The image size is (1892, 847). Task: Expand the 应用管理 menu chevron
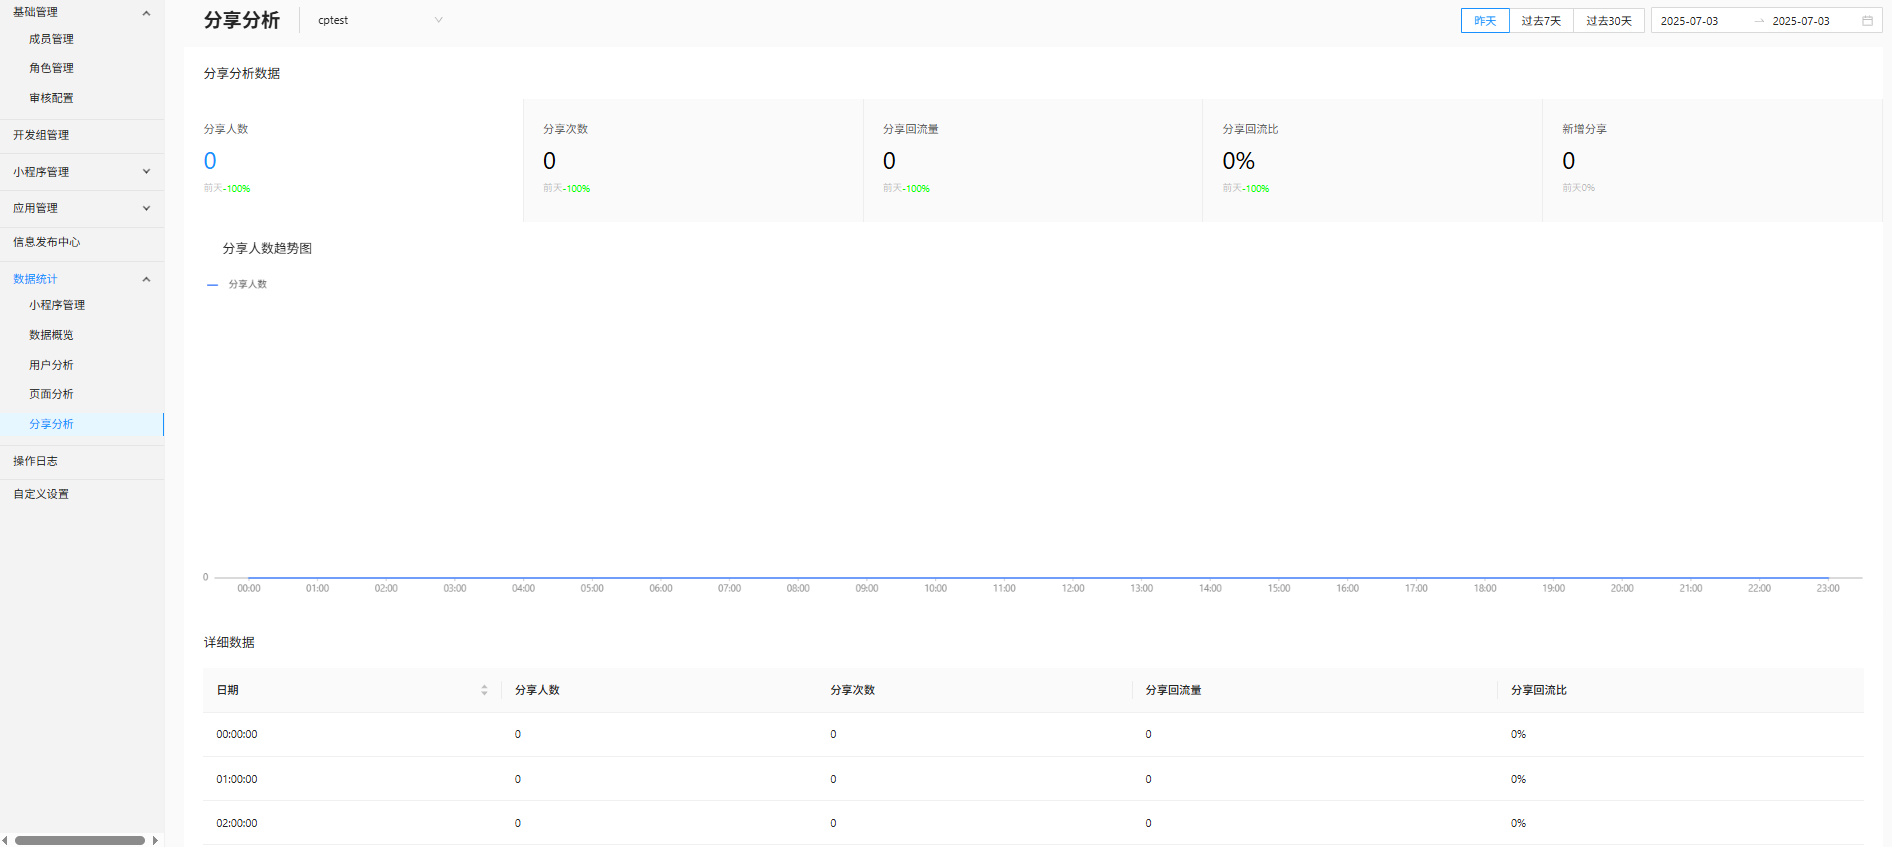pos(146,208)
